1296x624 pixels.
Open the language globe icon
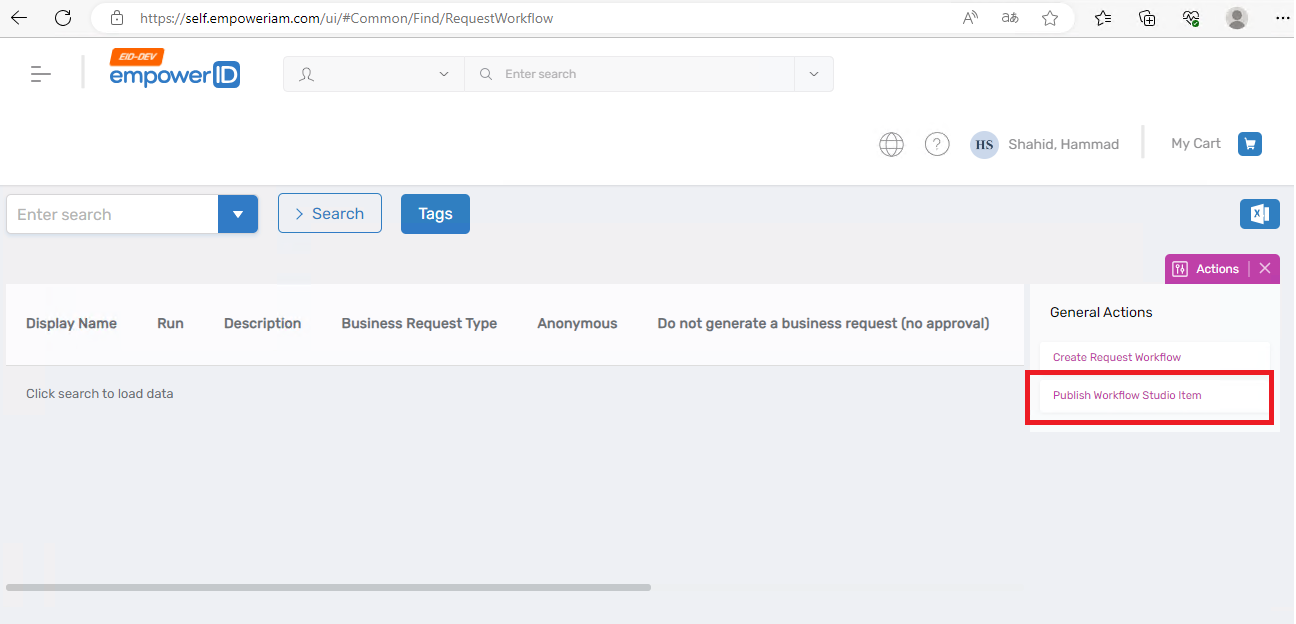coord(891,144)
